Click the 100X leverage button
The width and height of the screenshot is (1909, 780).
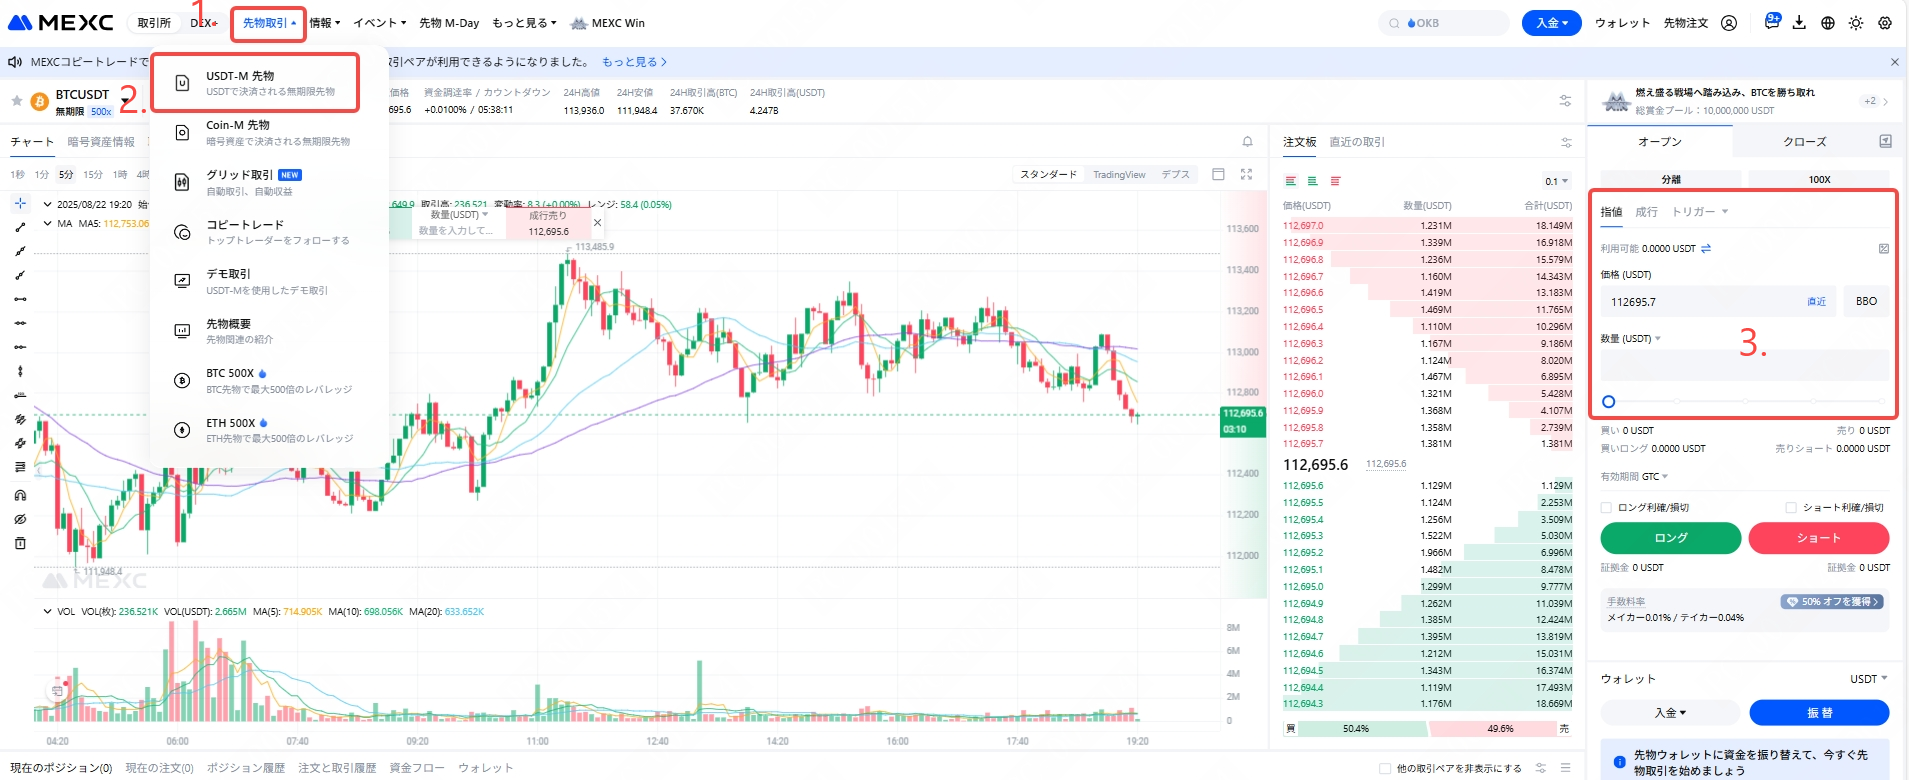(x=1819, y=180)
